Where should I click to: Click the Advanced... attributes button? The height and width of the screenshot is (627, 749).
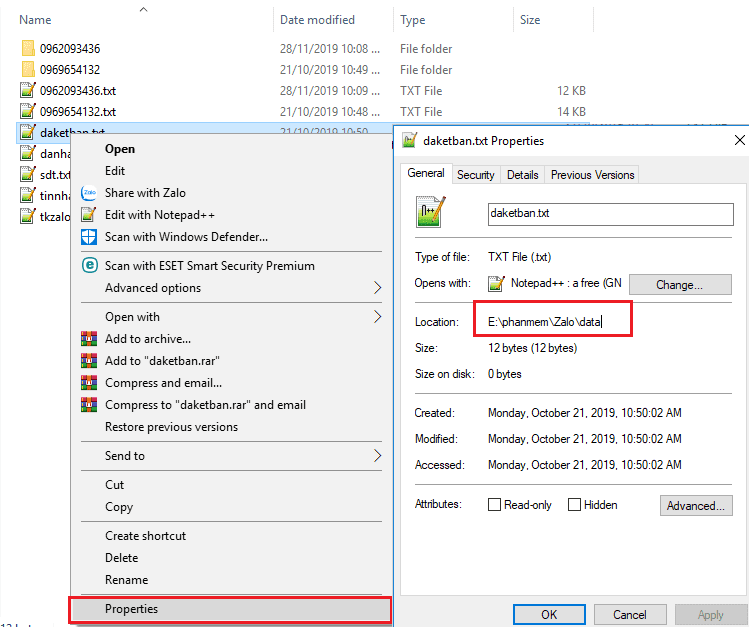pyautogui.click(x=695, y=506)
